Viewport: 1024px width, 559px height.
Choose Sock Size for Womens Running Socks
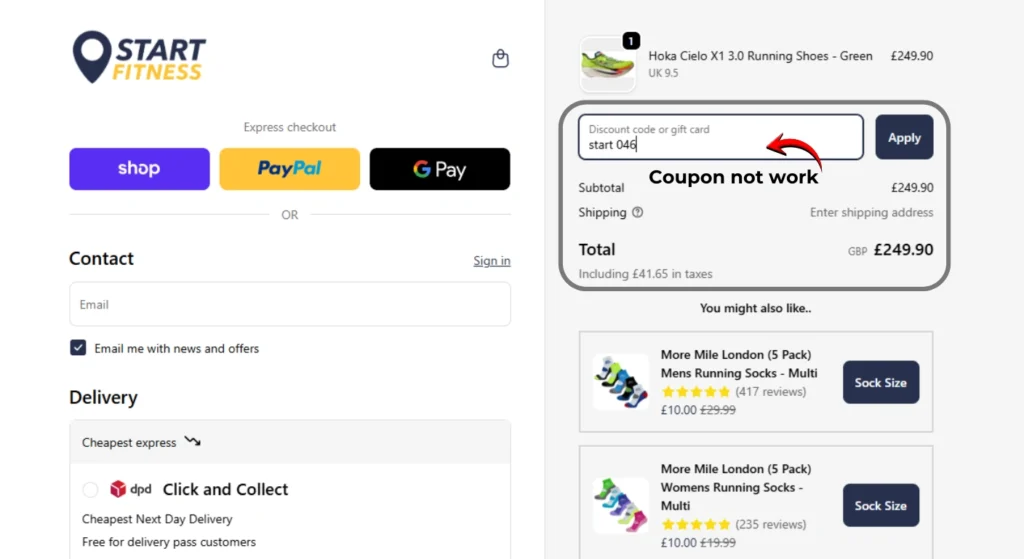point(880,505)
